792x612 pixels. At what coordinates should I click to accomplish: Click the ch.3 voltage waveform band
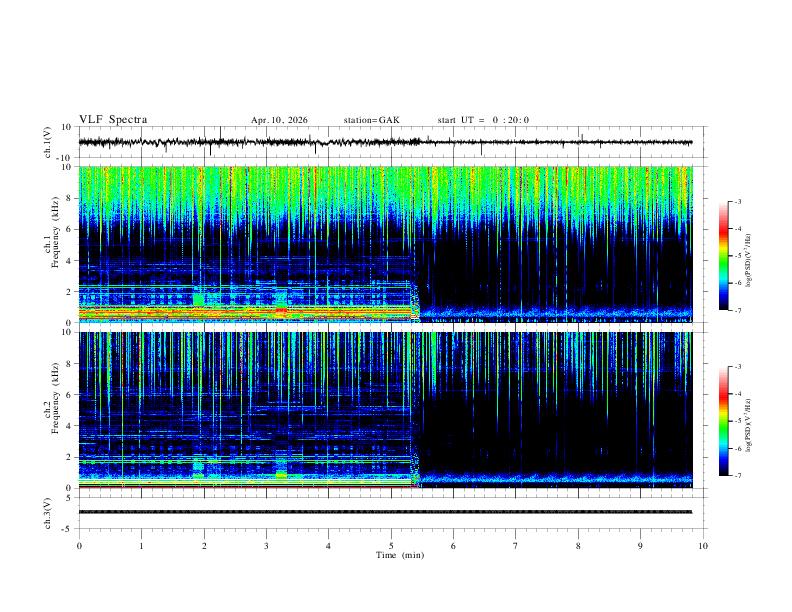coord(385,512)
